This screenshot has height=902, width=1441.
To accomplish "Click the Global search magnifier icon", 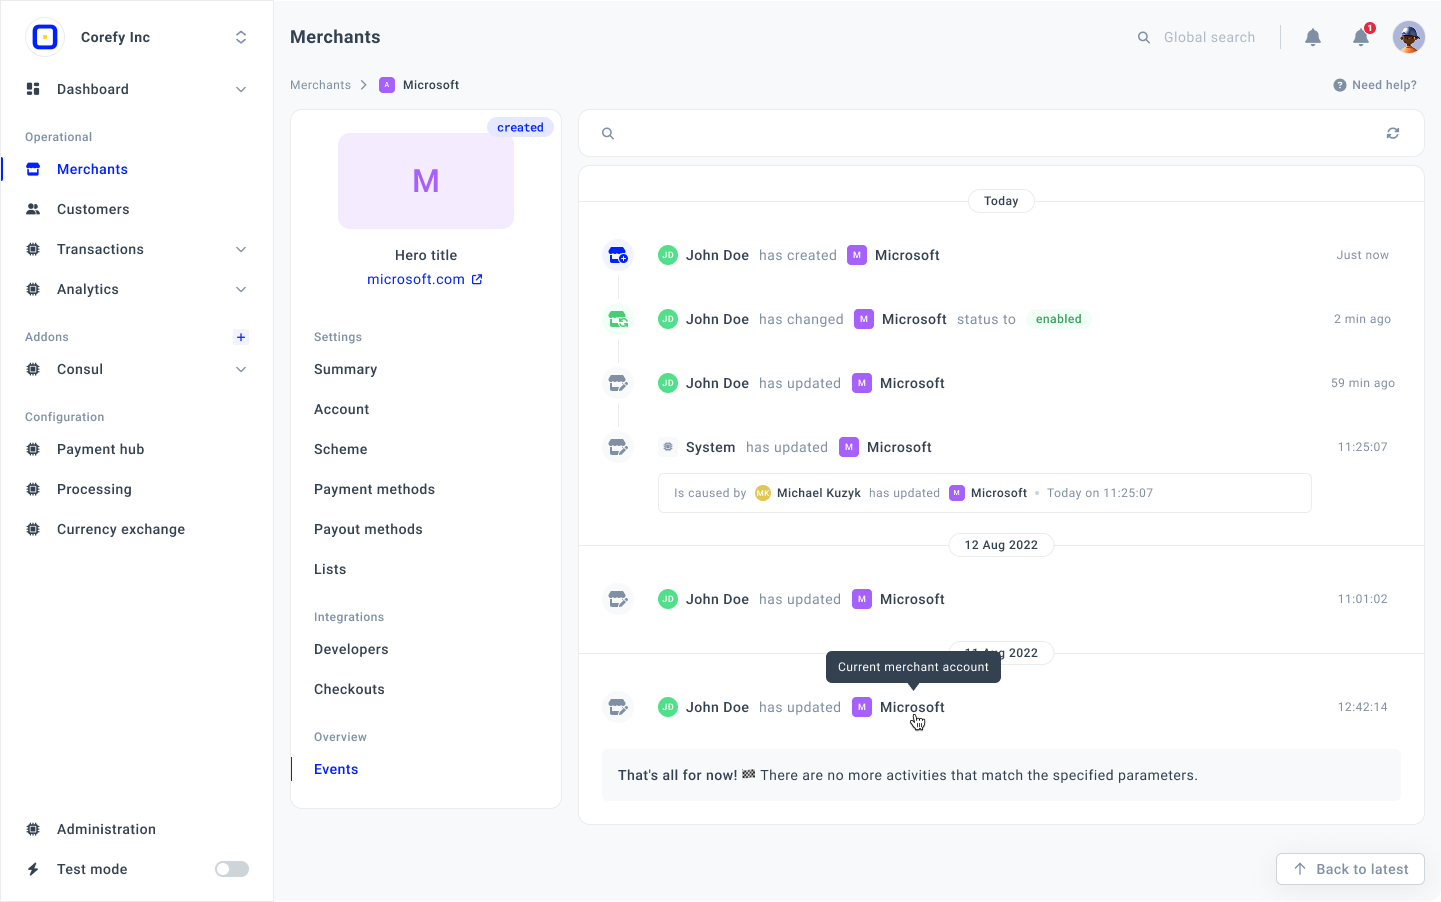I will (x=1144, y=37).
